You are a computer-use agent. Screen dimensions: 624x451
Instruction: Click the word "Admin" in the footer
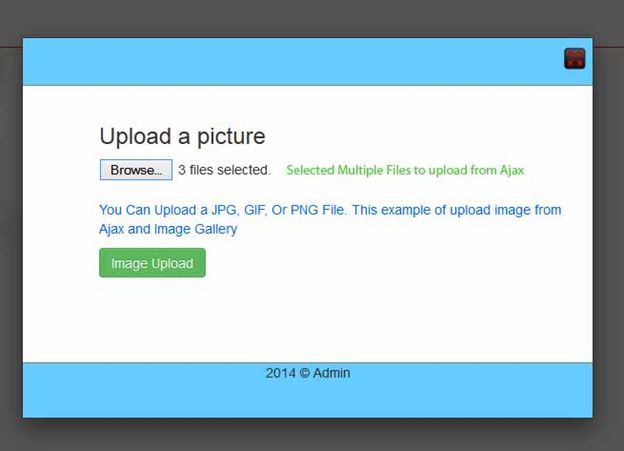[332, 373]
